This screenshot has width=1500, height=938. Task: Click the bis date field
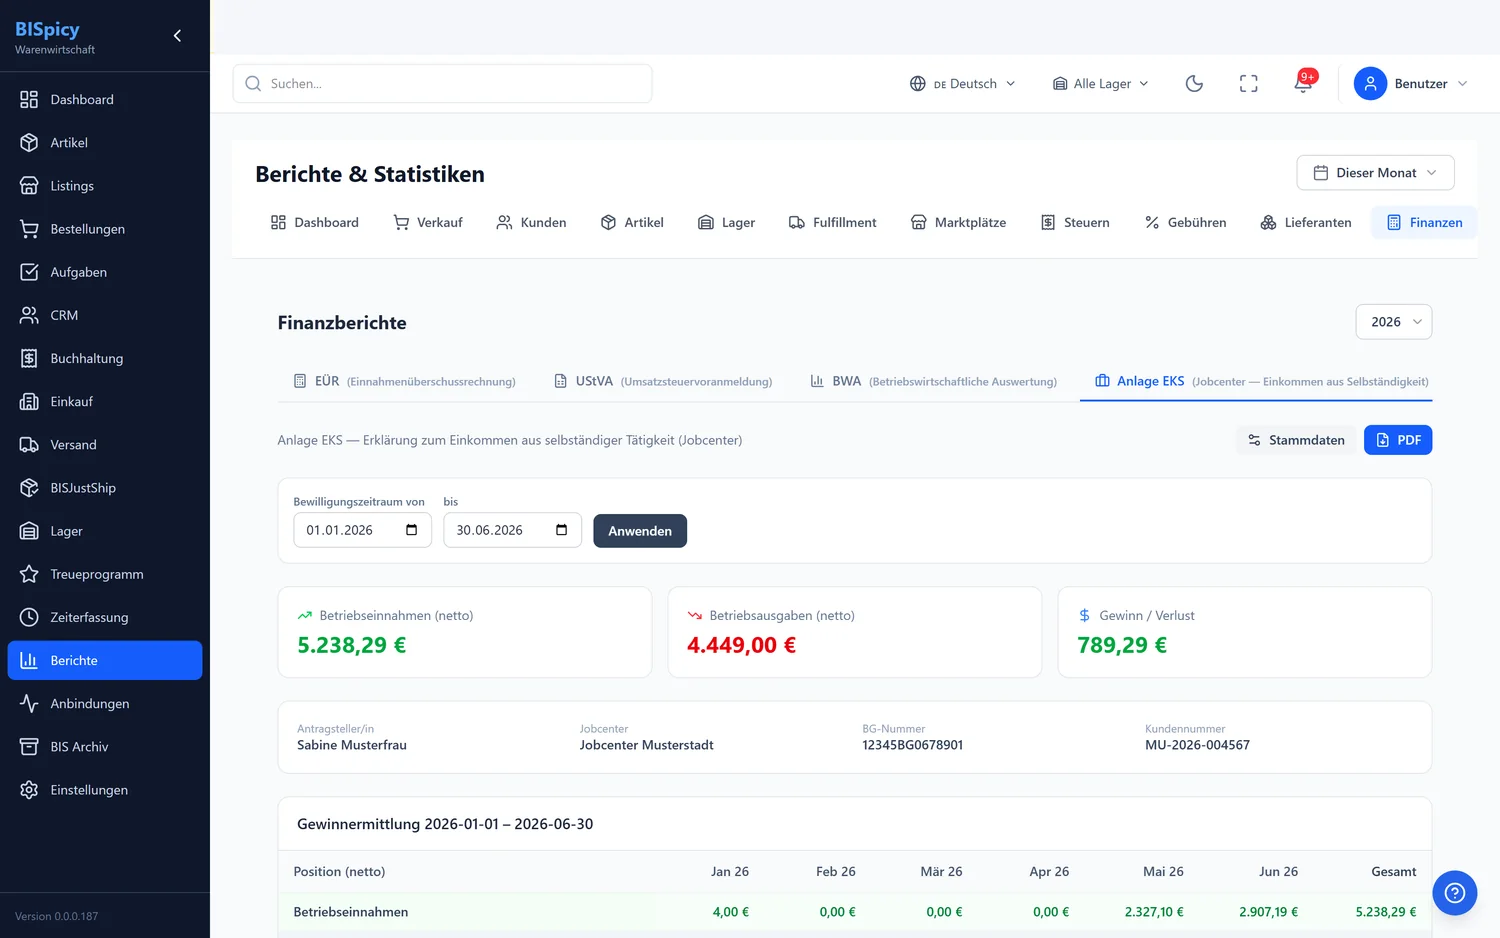(x=512, y=530)
